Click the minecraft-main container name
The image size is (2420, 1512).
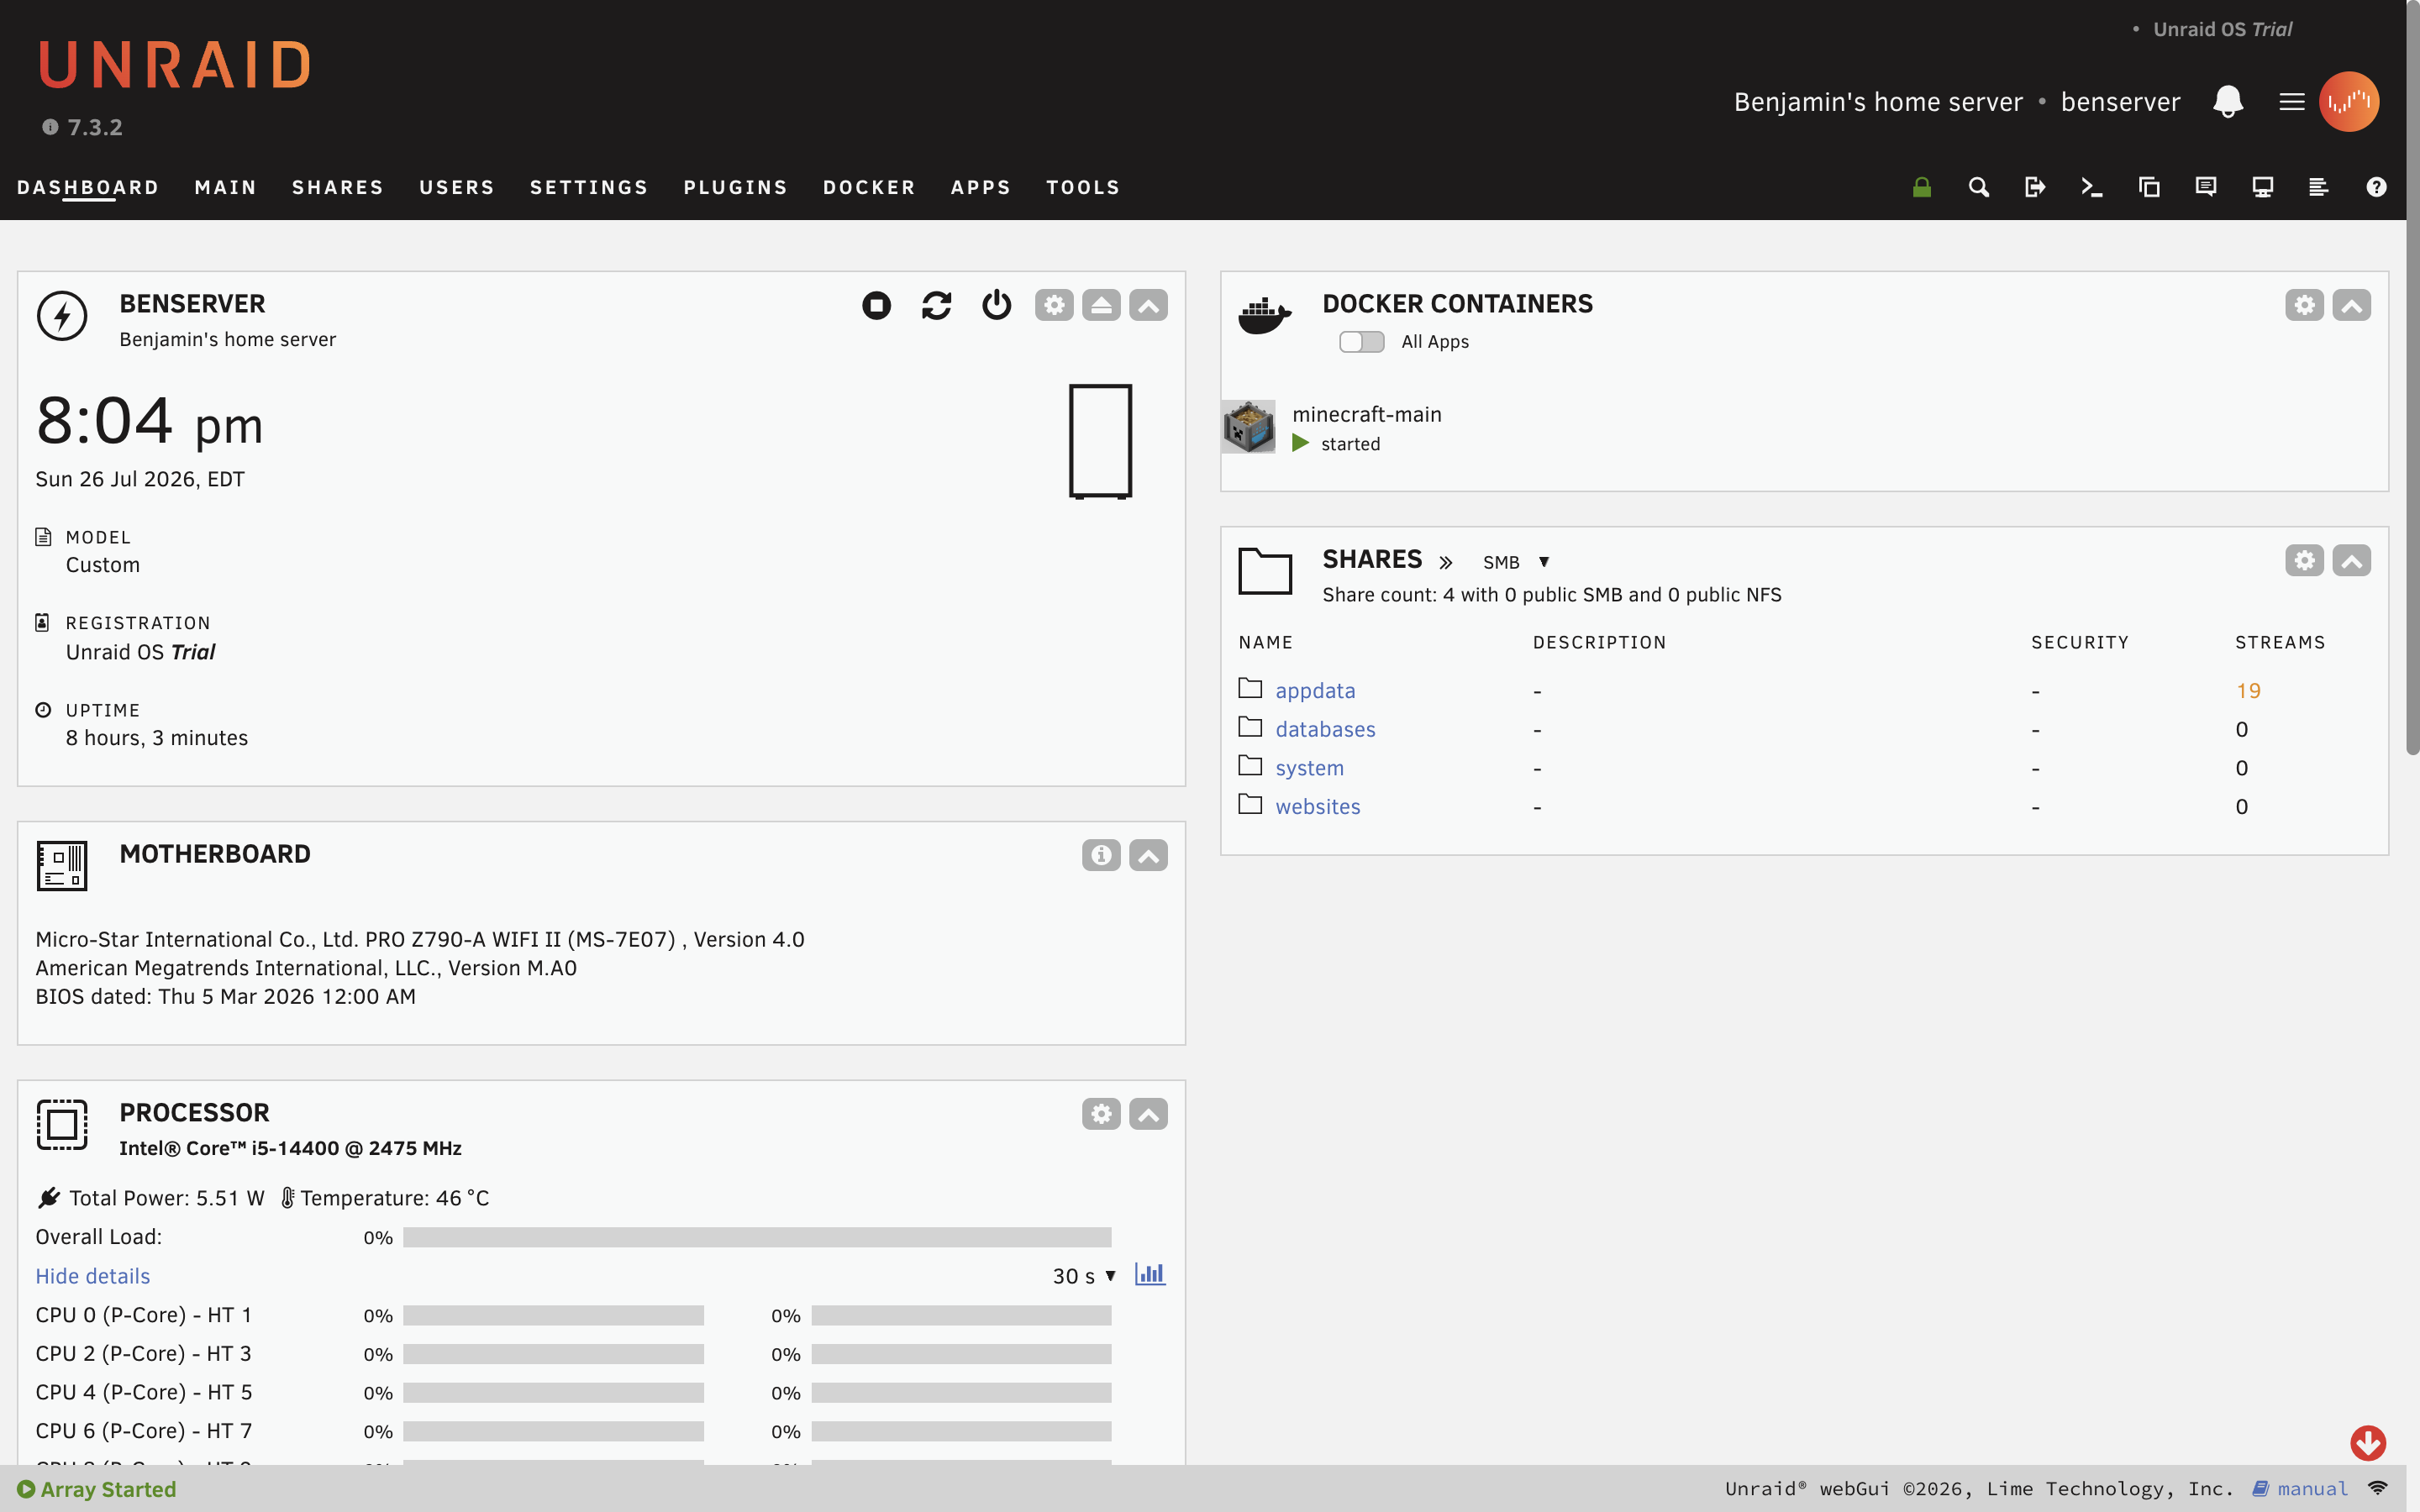coord(1366,415)
